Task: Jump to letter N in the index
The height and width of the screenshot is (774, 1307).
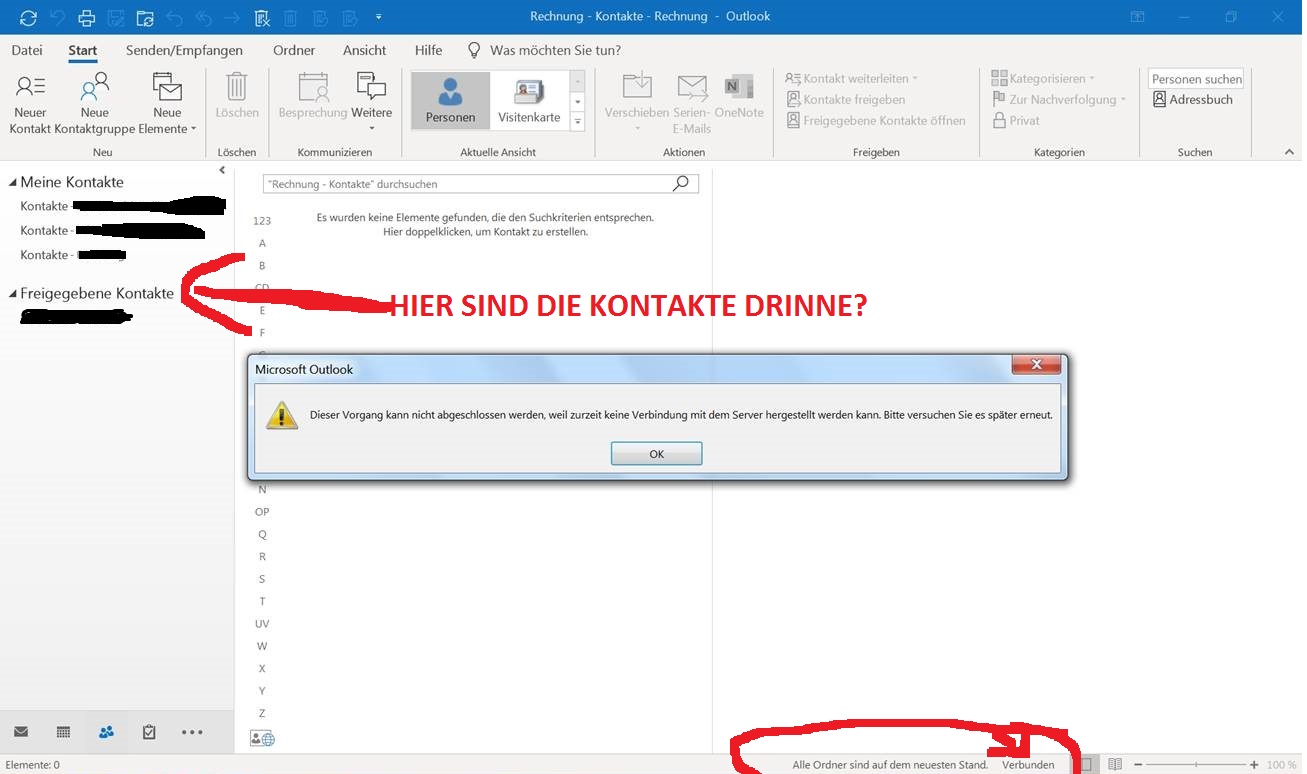Action: coord(262,489)
